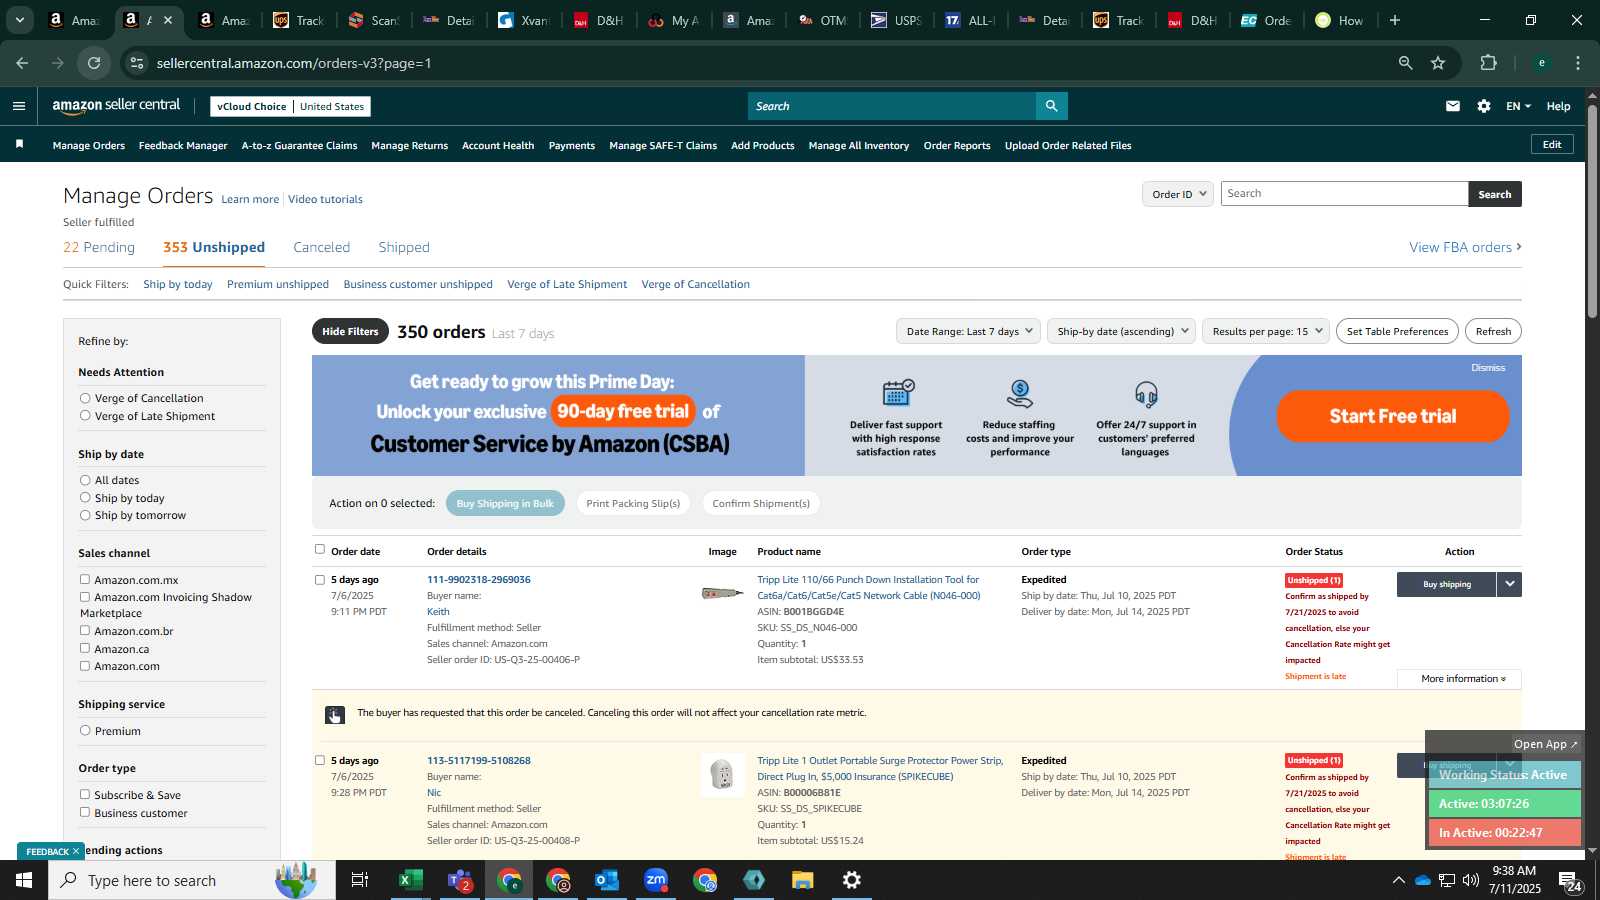Click the magnifier search button in header
The height and width of the screenshot is (900, 1600).
1051,106
